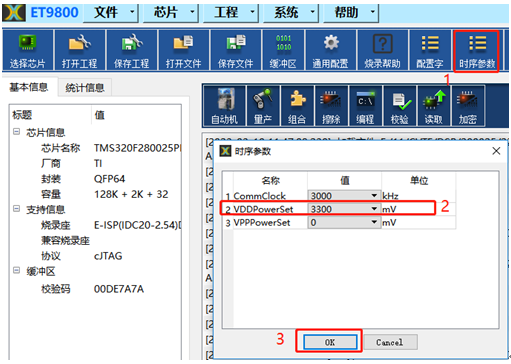Collapse the 芯片信息 tree node
Image resolution: width=511 pixels, height=364 pixels.
click(x=16, y=132)
